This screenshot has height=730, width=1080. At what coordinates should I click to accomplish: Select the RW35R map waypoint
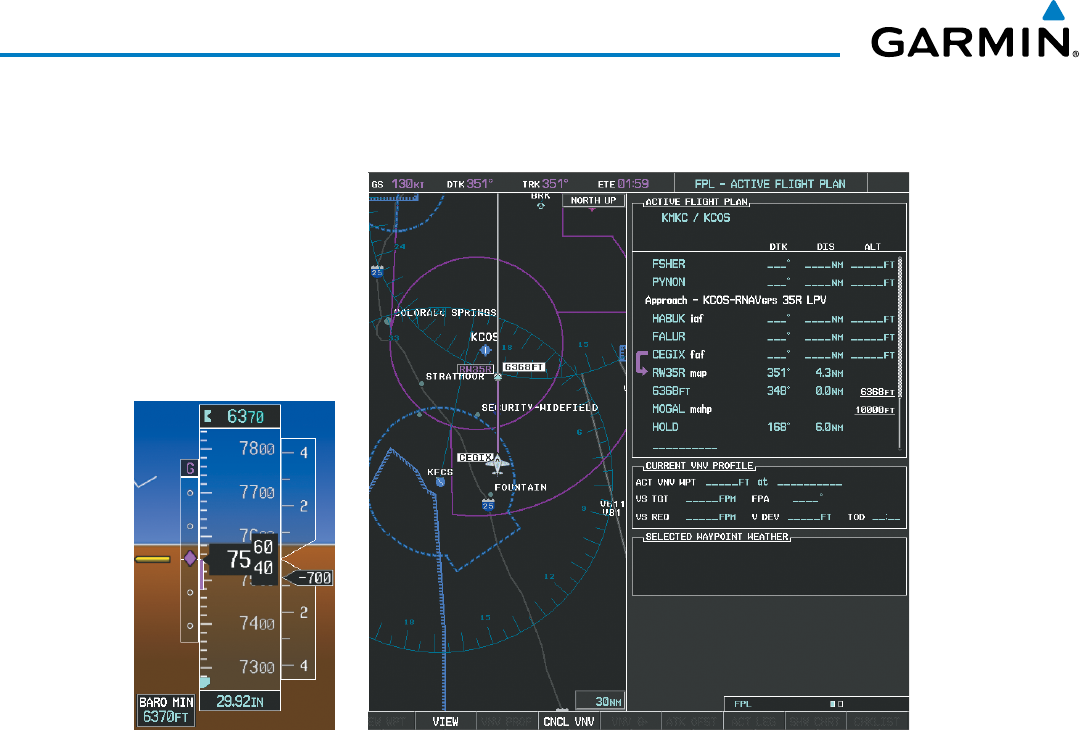(x=680, y=373)
